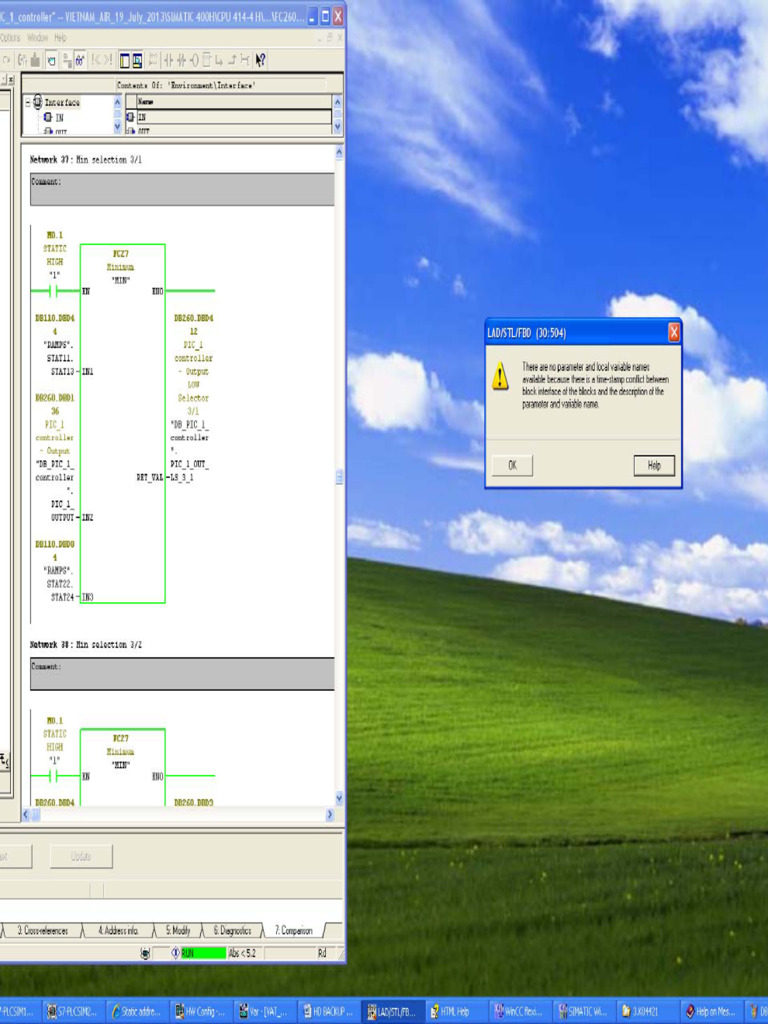Open WinCC flexible from the taskbar
This screenshot has width=768, height=1024.
tap(519, 1012)
